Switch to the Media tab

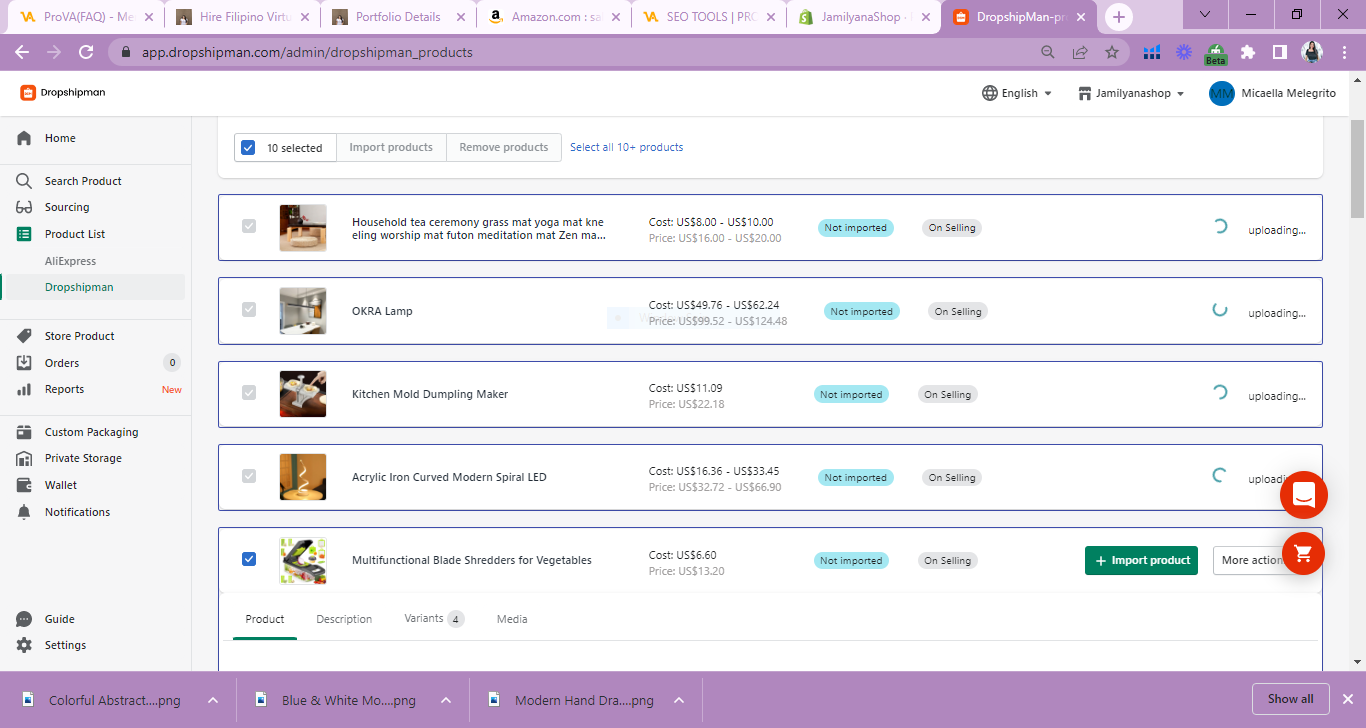[x=512, y=619]
